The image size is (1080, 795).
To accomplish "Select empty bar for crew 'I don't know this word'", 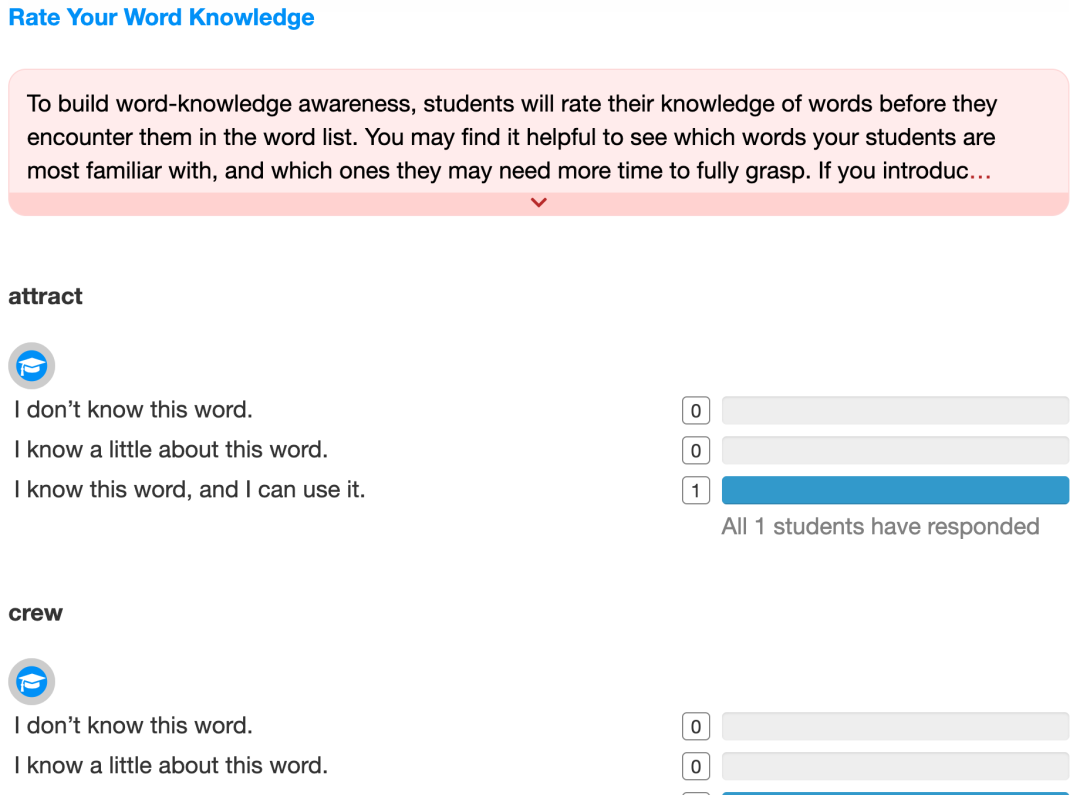I will coord(895,726).
